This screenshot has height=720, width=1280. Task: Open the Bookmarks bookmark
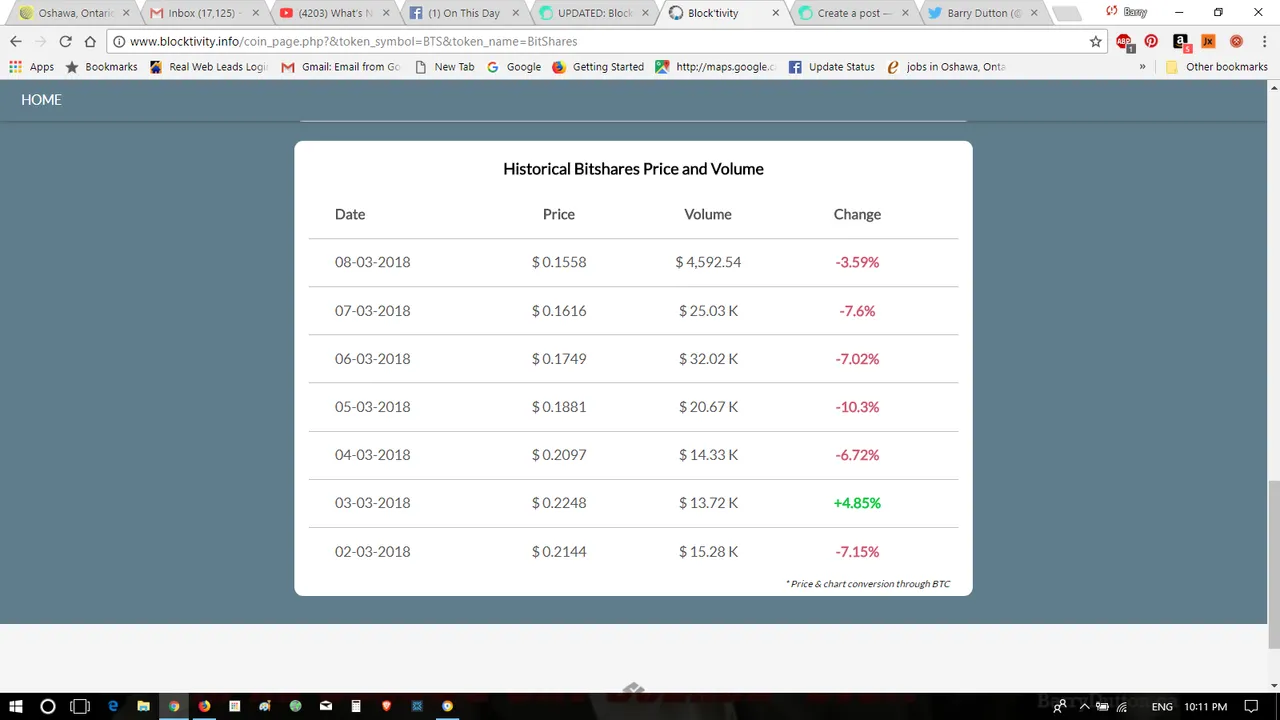point(101,67)
